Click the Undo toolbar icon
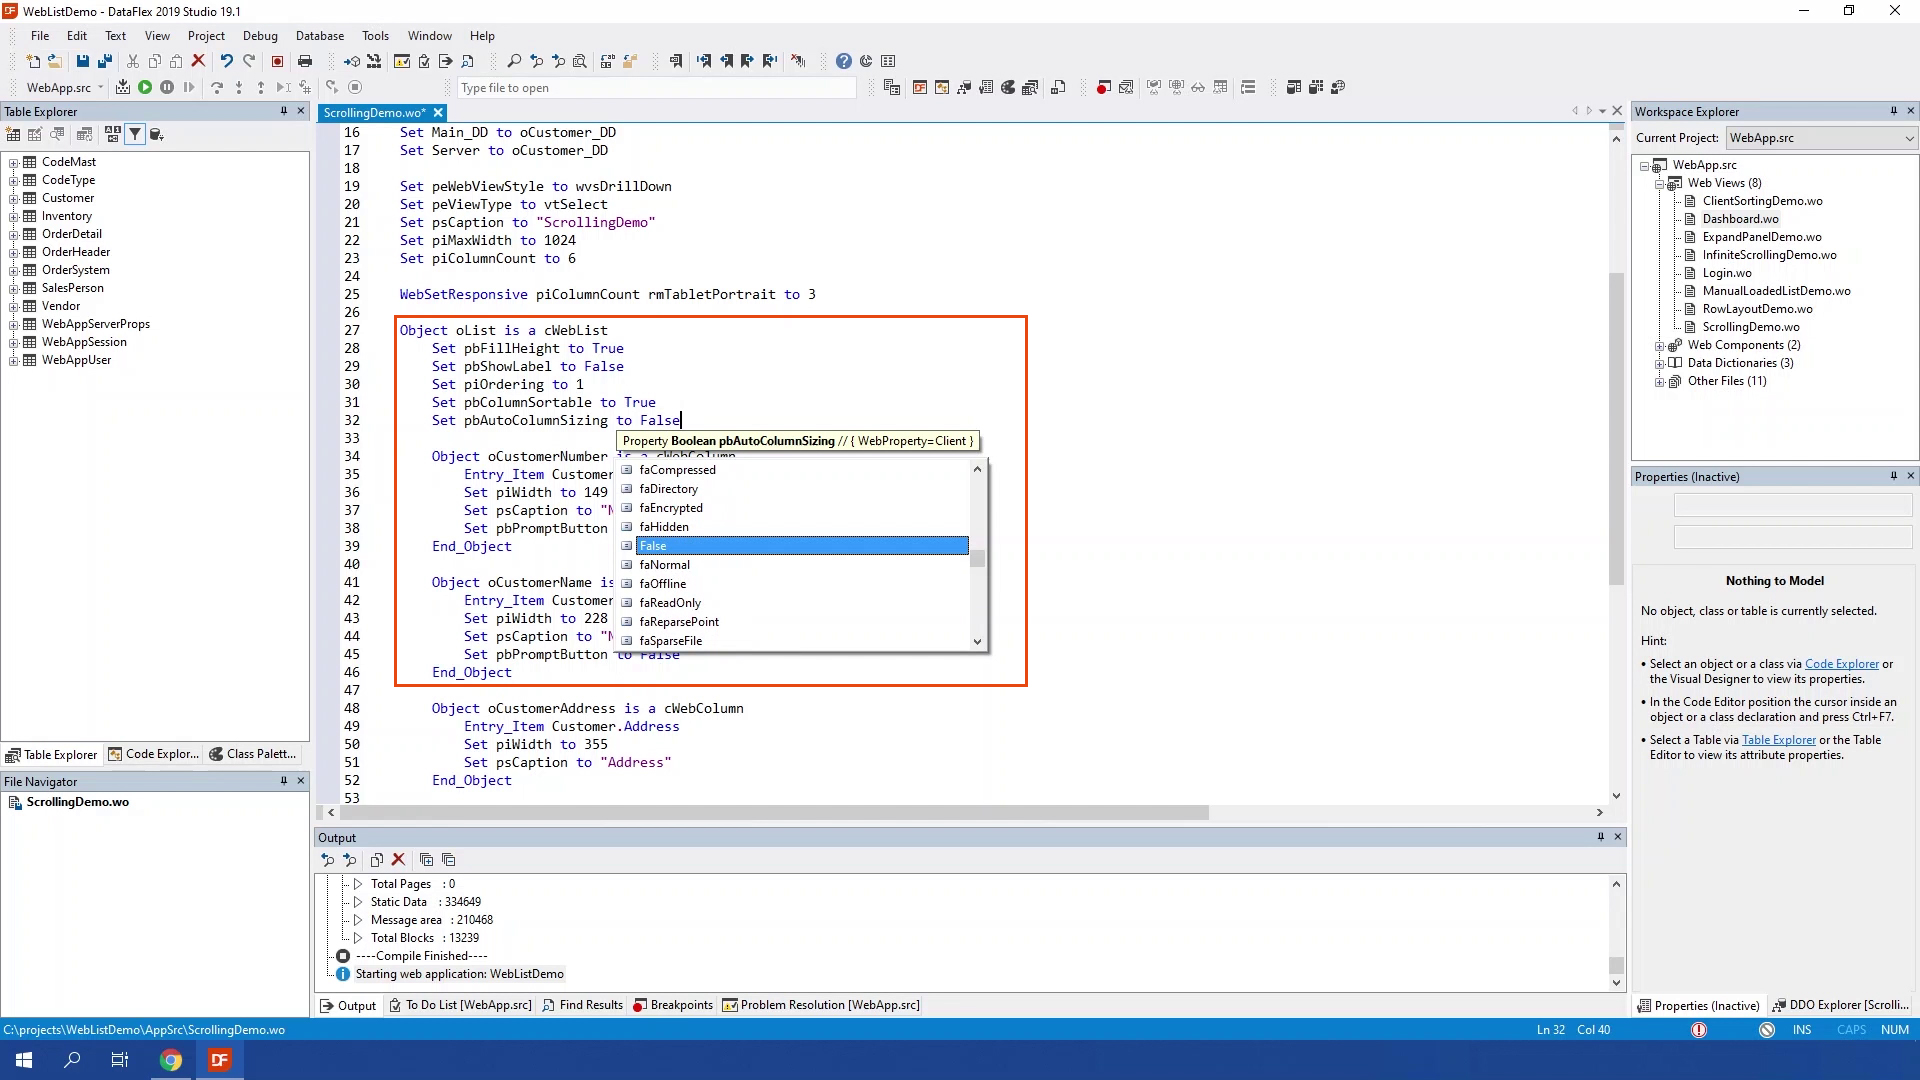The width and height of the screenshot is (1920, 1080). [x=227, y=61]
